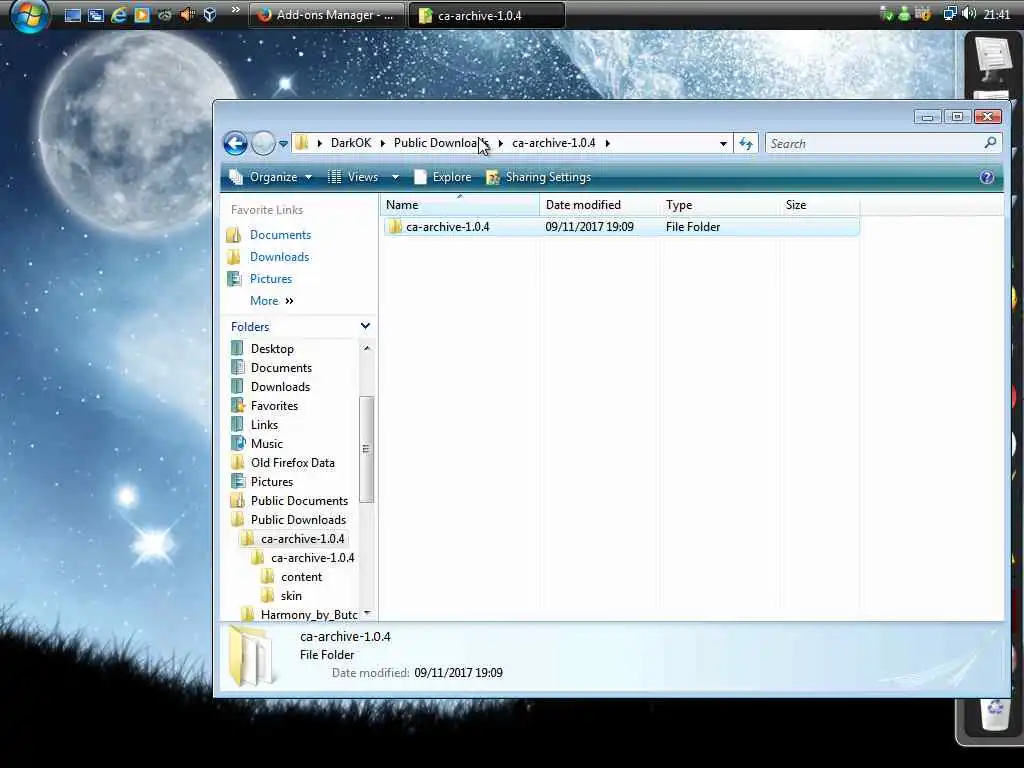Screen dimensions: 1024x768
Task: Open Documents under Favorite Links
Action: pos(280,234)
